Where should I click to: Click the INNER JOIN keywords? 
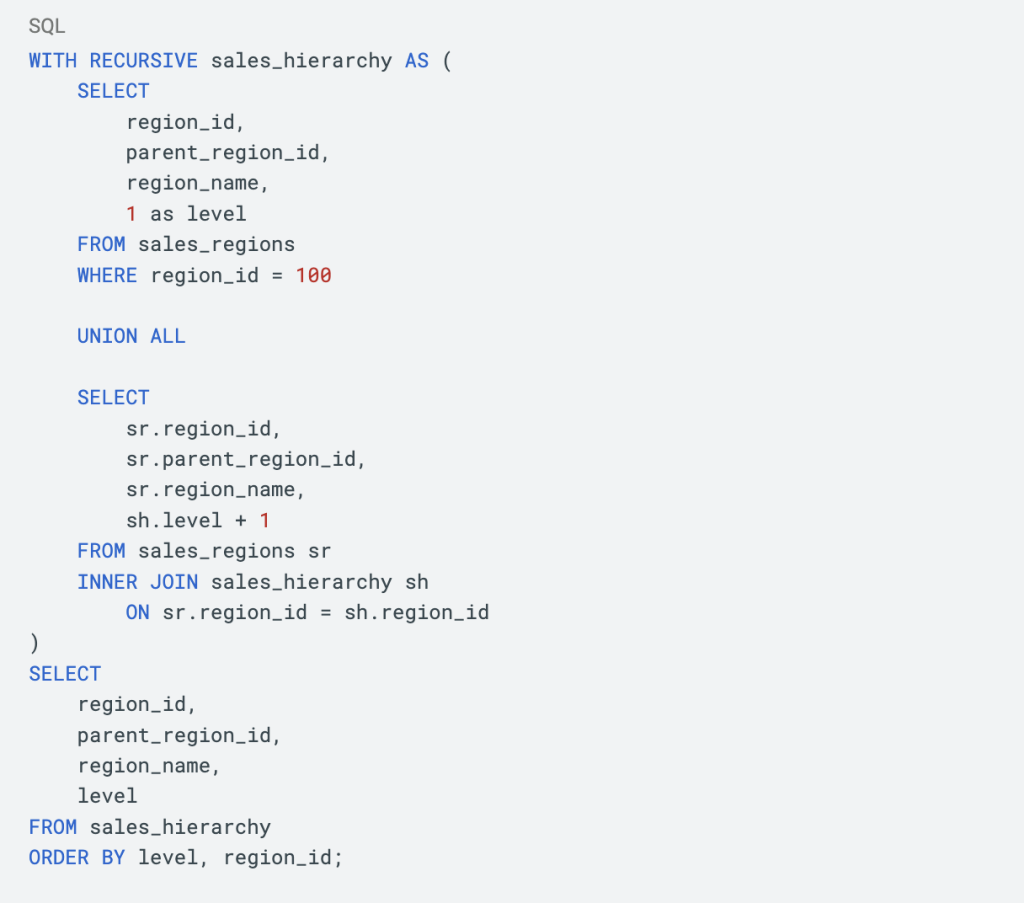[138, 582]
